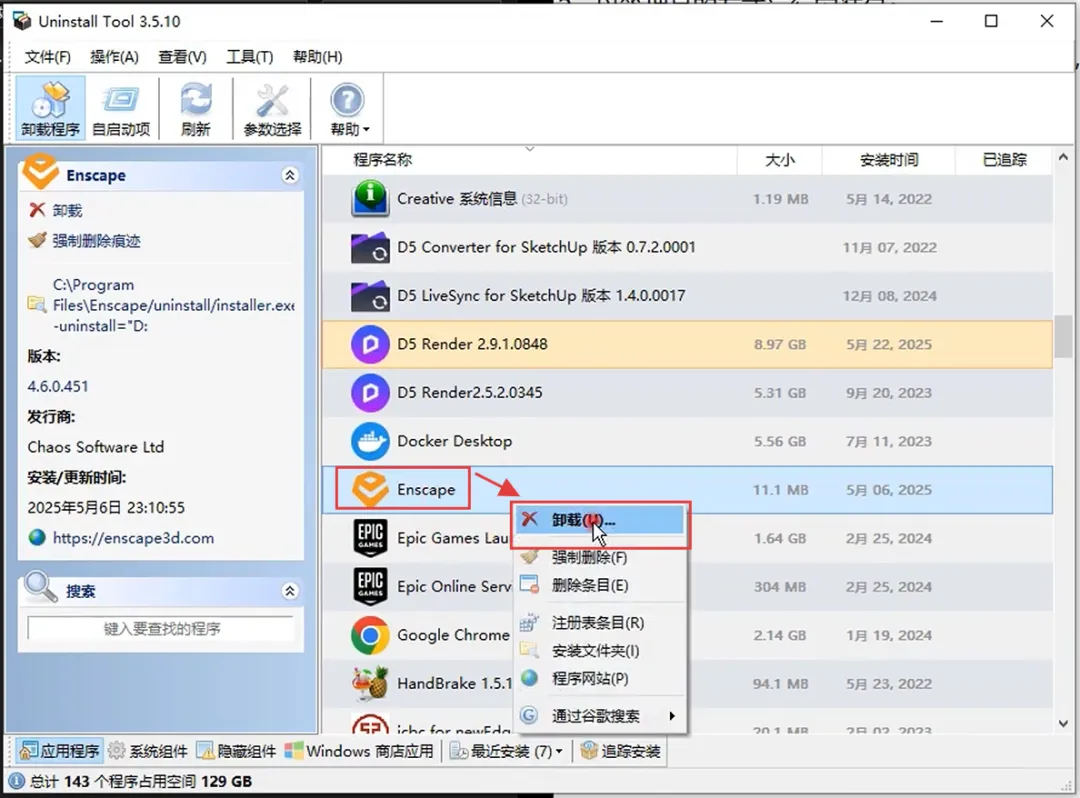Click the D5 Render2.5.2.0345 icon

[x=370, y=392]
